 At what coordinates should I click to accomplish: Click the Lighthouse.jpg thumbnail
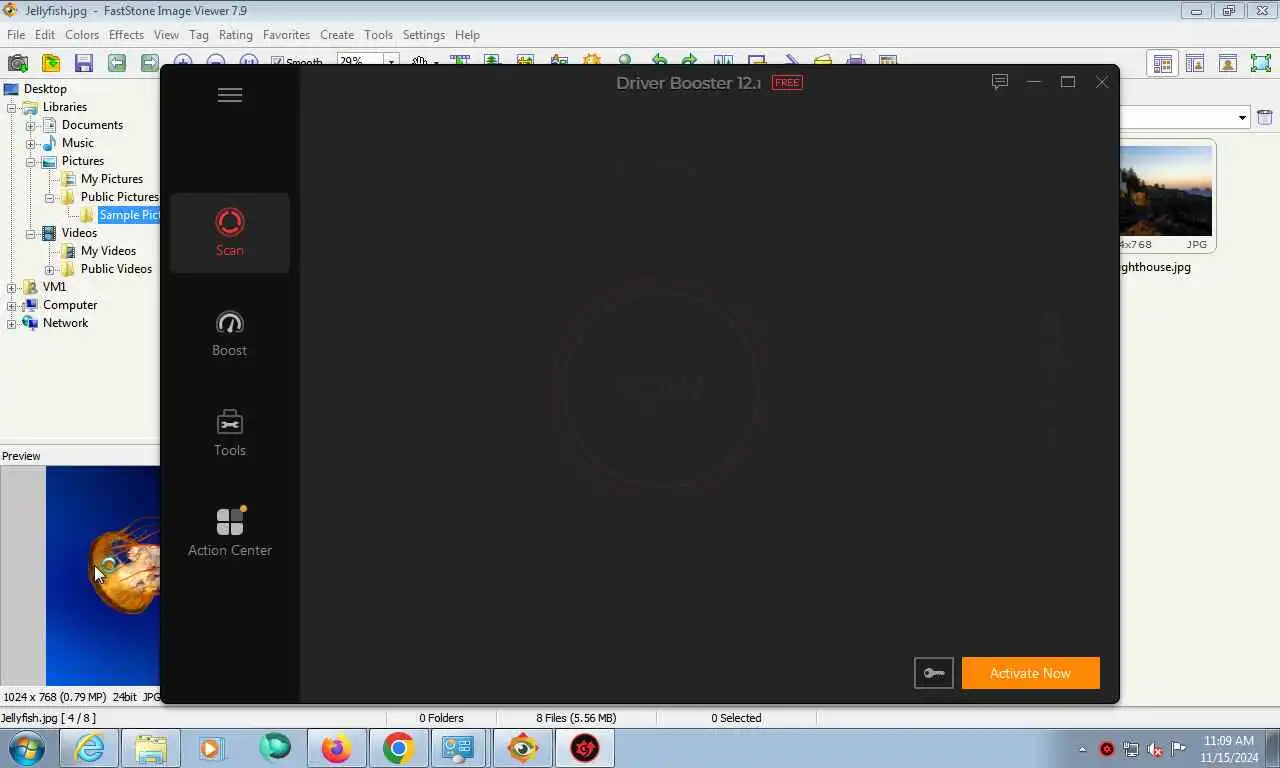pos(1166,197)
